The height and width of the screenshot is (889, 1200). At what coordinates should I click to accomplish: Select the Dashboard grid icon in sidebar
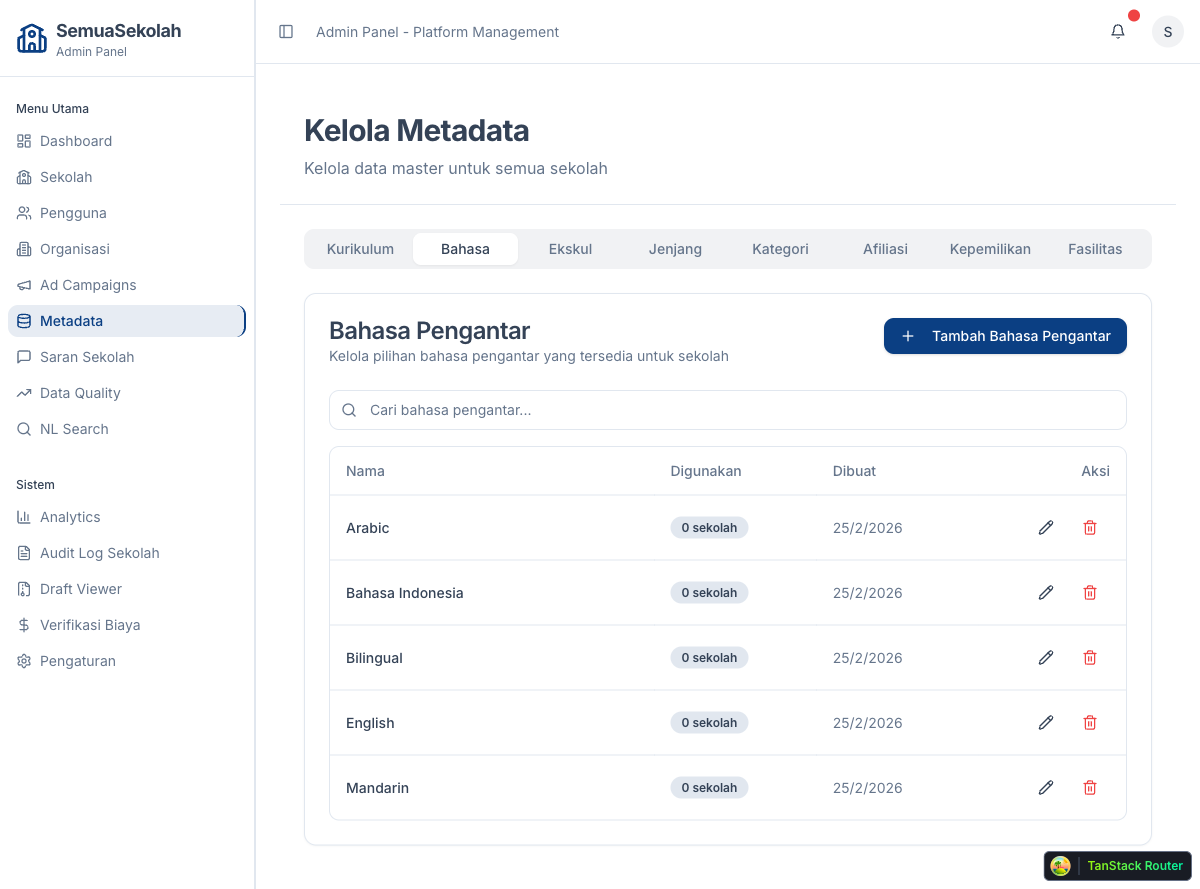(22, 141)
